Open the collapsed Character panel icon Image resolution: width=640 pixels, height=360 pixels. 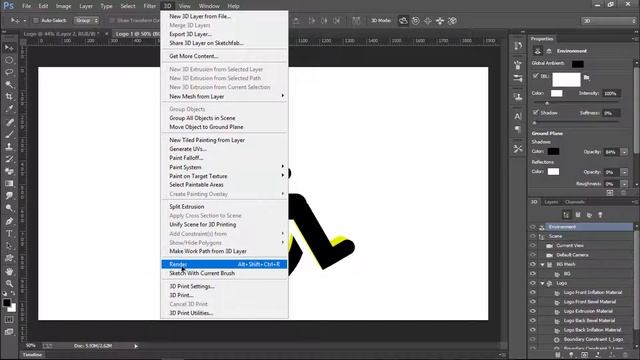click(518, 116)
